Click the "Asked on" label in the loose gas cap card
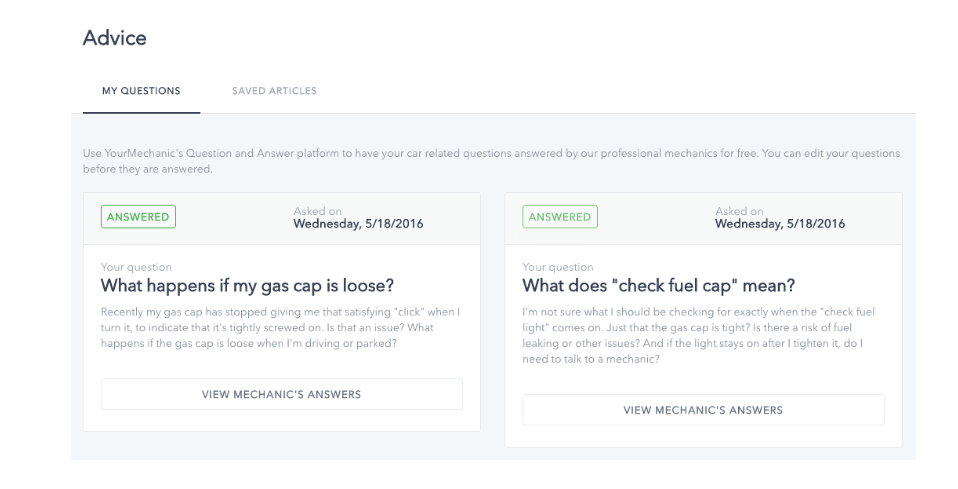Viewport: 958px width, 489px height. point(317,211)
